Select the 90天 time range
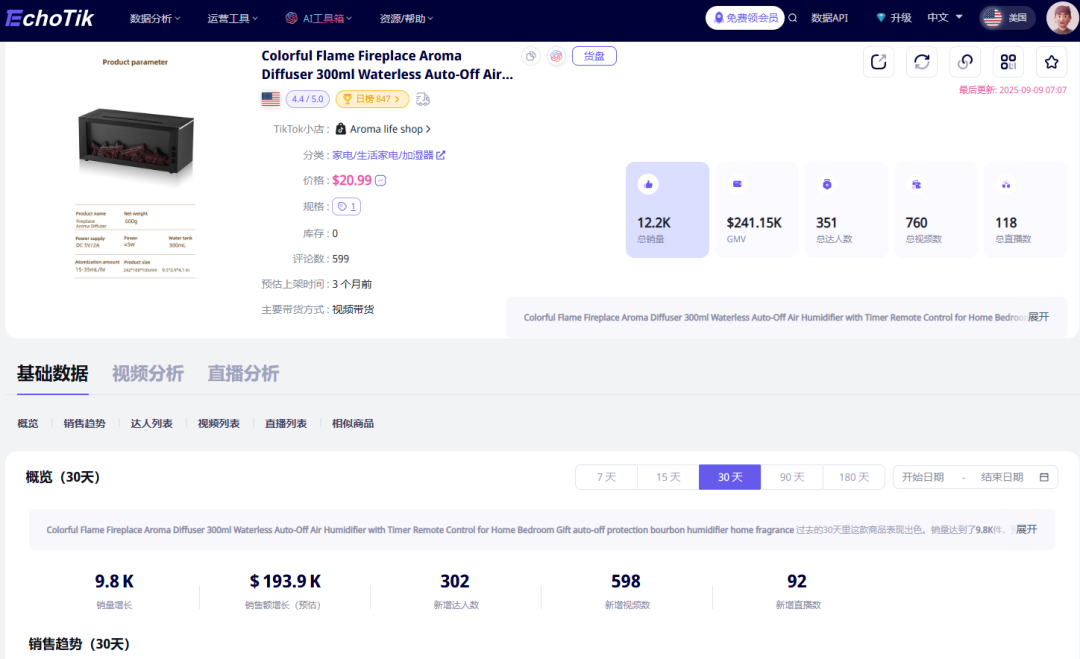The height and width of the screenshot is (659, 1080). [x=792, y=477]
